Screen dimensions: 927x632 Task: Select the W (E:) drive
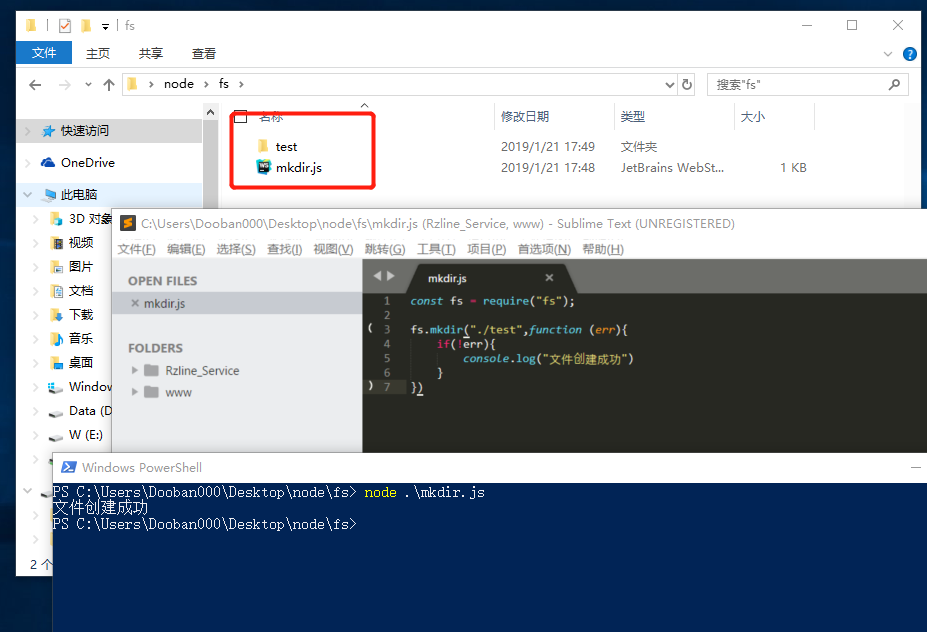[86, 435]
